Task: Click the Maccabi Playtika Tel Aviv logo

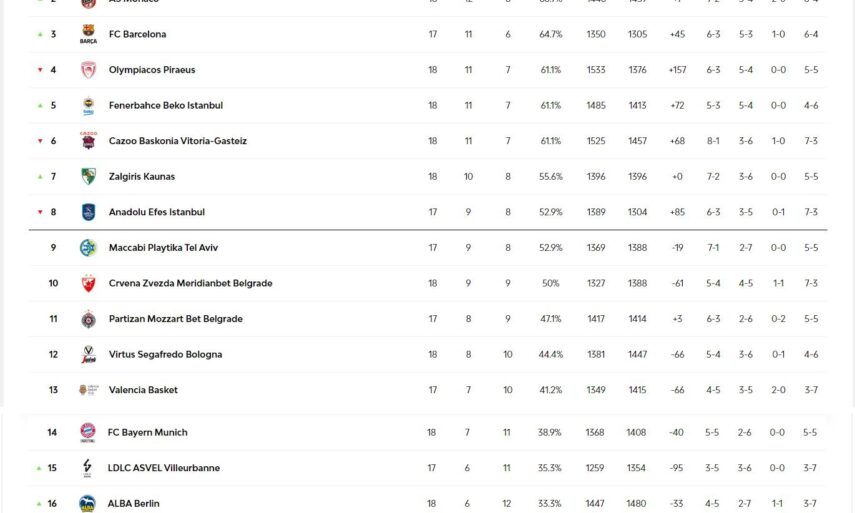Action: (88, 248)
